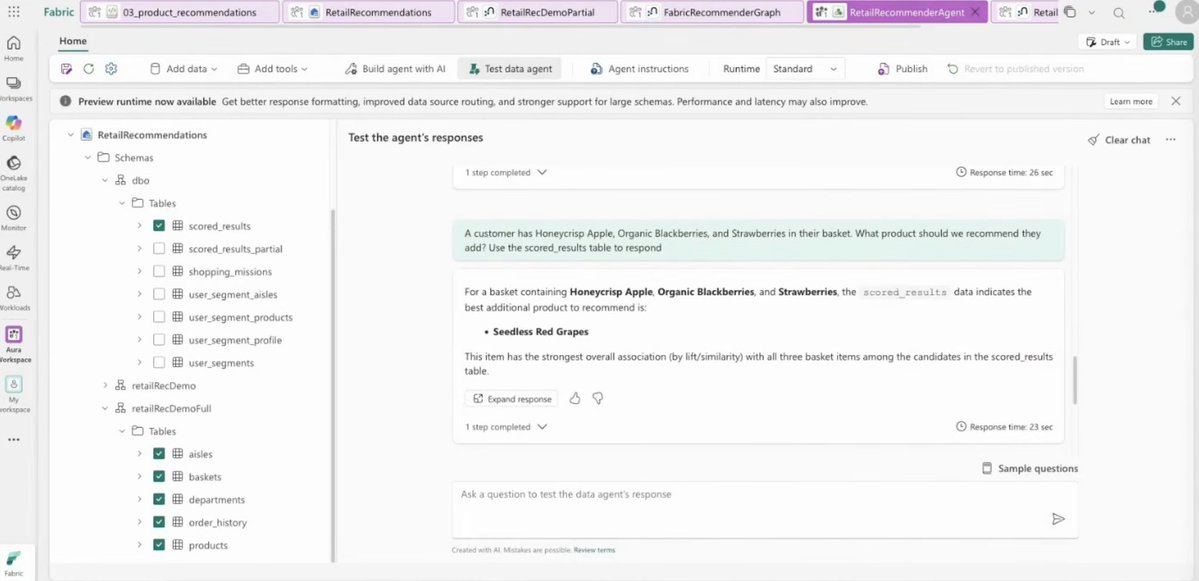Check the shopping_missions table
The height and width of the screenshot is (581, 1199).
159,271
